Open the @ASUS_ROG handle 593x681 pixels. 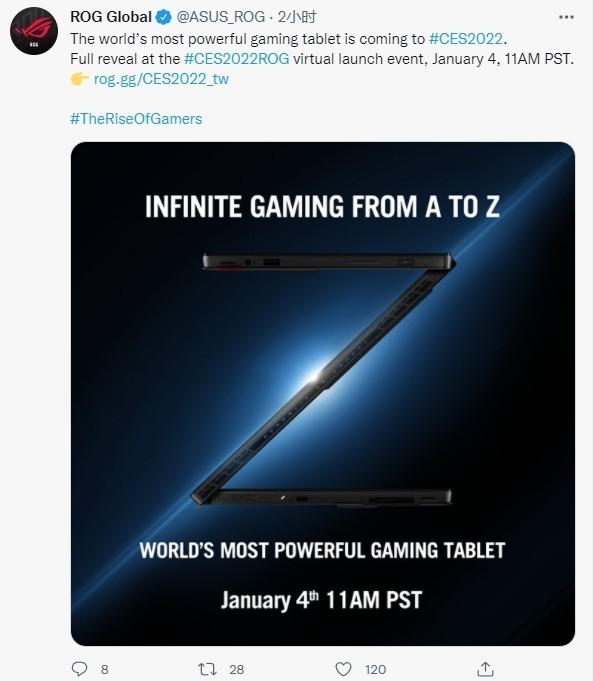pos(221,17)
